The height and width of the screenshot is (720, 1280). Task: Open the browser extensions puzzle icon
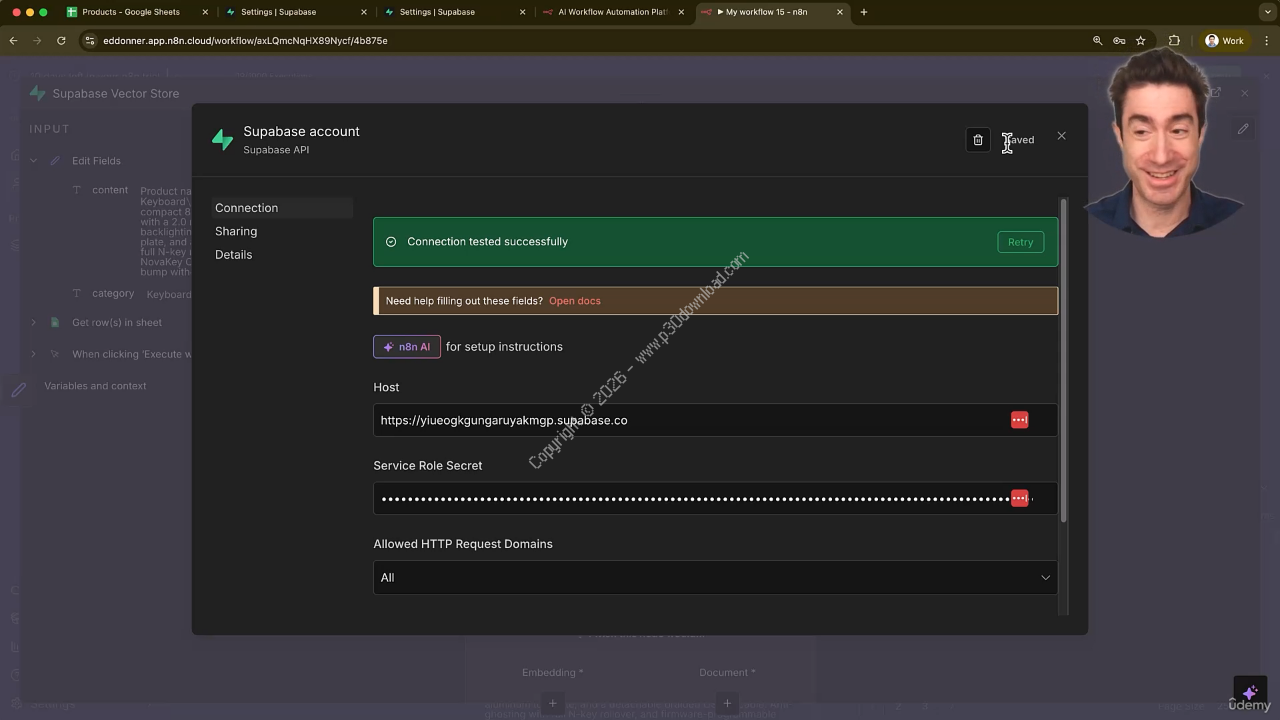(x=1174, y=41)
